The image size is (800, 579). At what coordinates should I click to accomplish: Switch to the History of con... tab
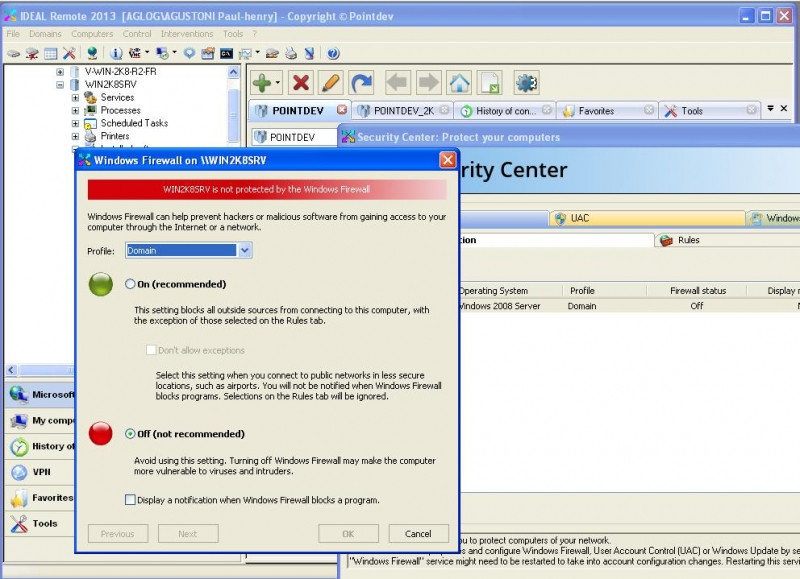click(505, 111)
